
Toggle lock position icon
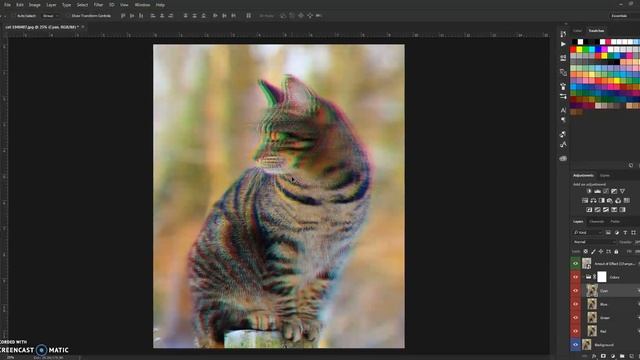[601, 251]
